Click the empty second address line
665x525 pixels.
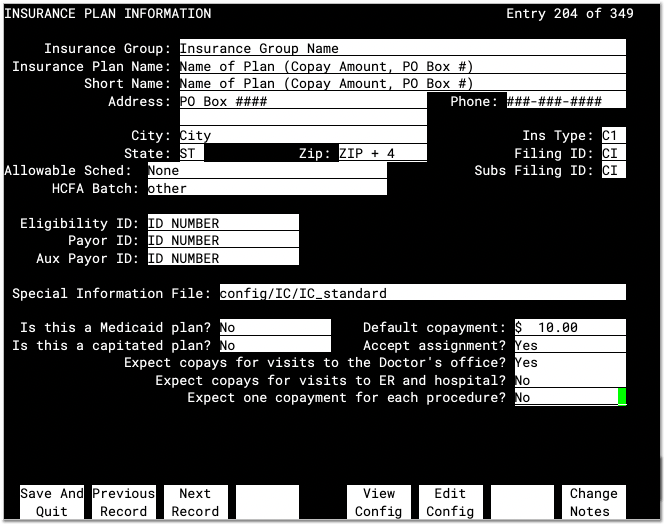click(303, 117)
